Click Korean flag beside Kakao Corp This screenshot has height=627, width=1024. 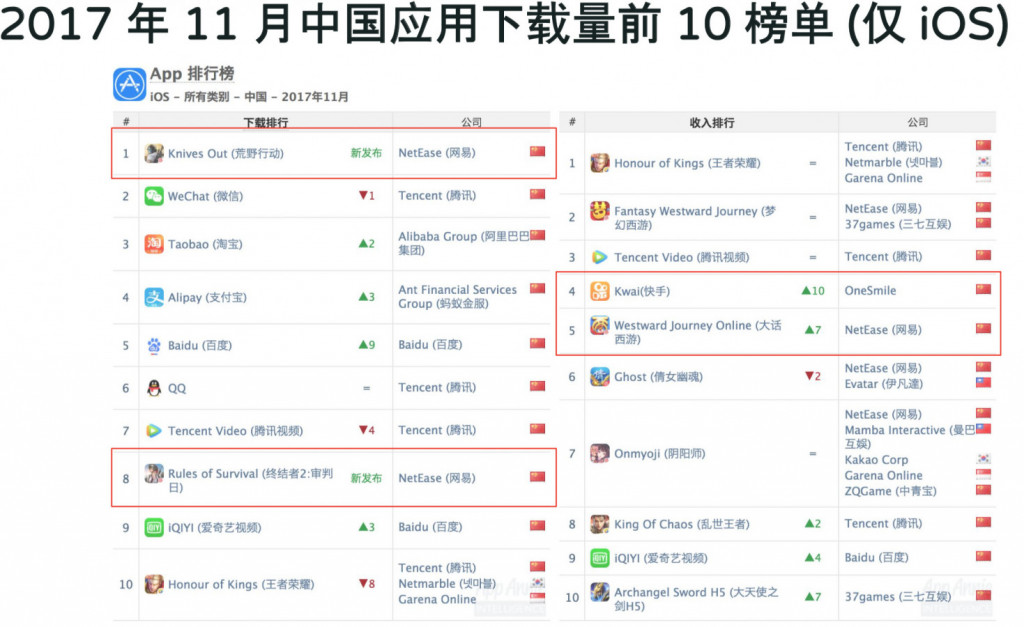984,459
